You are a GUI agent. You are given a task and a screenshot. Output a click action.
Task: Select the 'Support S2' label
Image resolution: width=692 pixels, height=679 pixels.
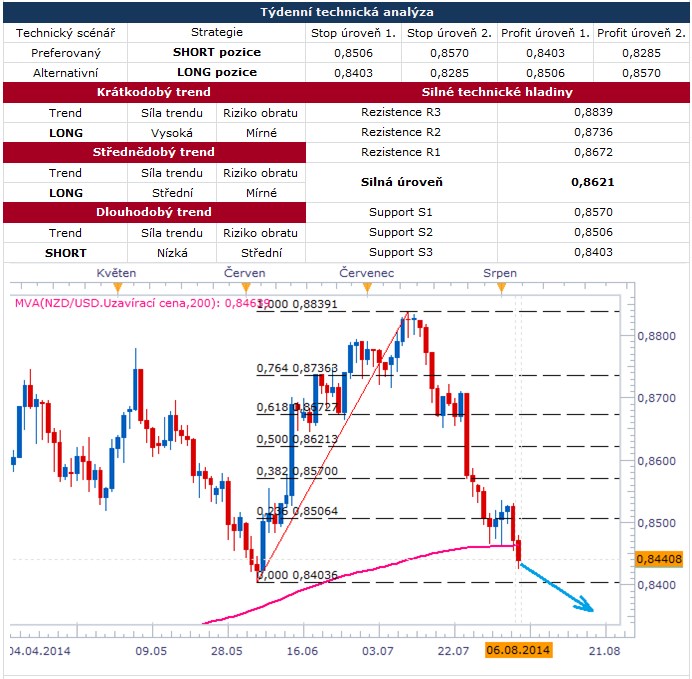[401, 232]
